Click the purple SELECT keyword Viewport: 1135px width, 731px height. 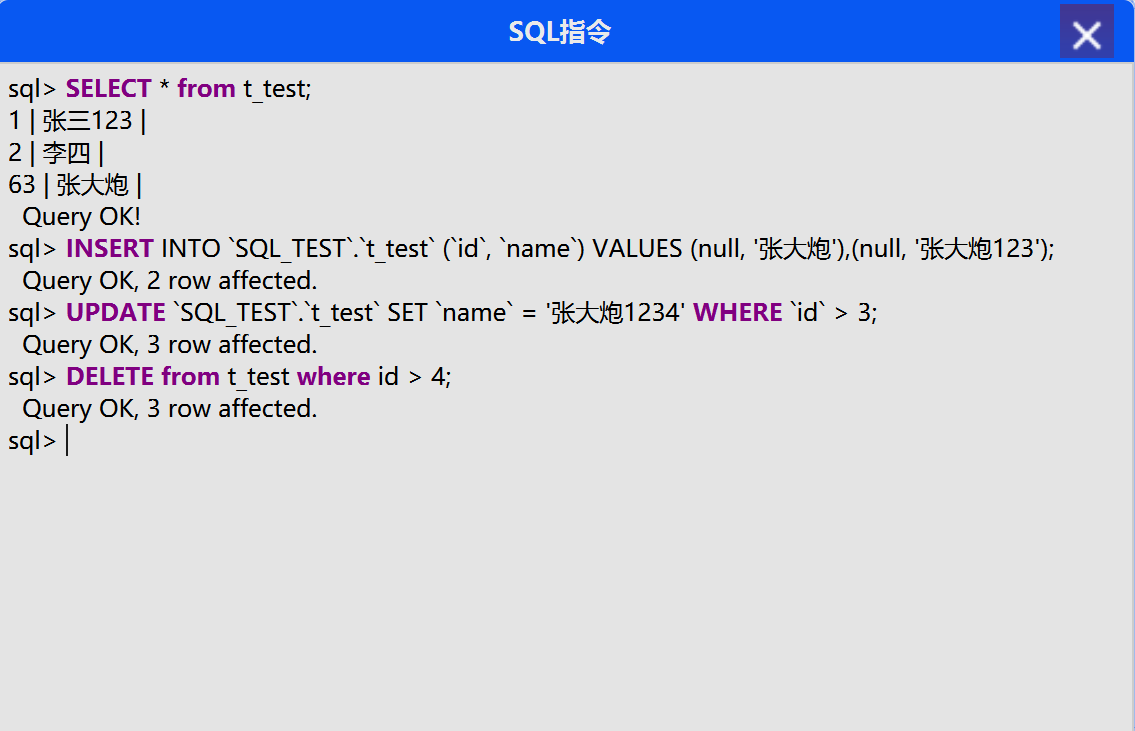pos(108,89)
